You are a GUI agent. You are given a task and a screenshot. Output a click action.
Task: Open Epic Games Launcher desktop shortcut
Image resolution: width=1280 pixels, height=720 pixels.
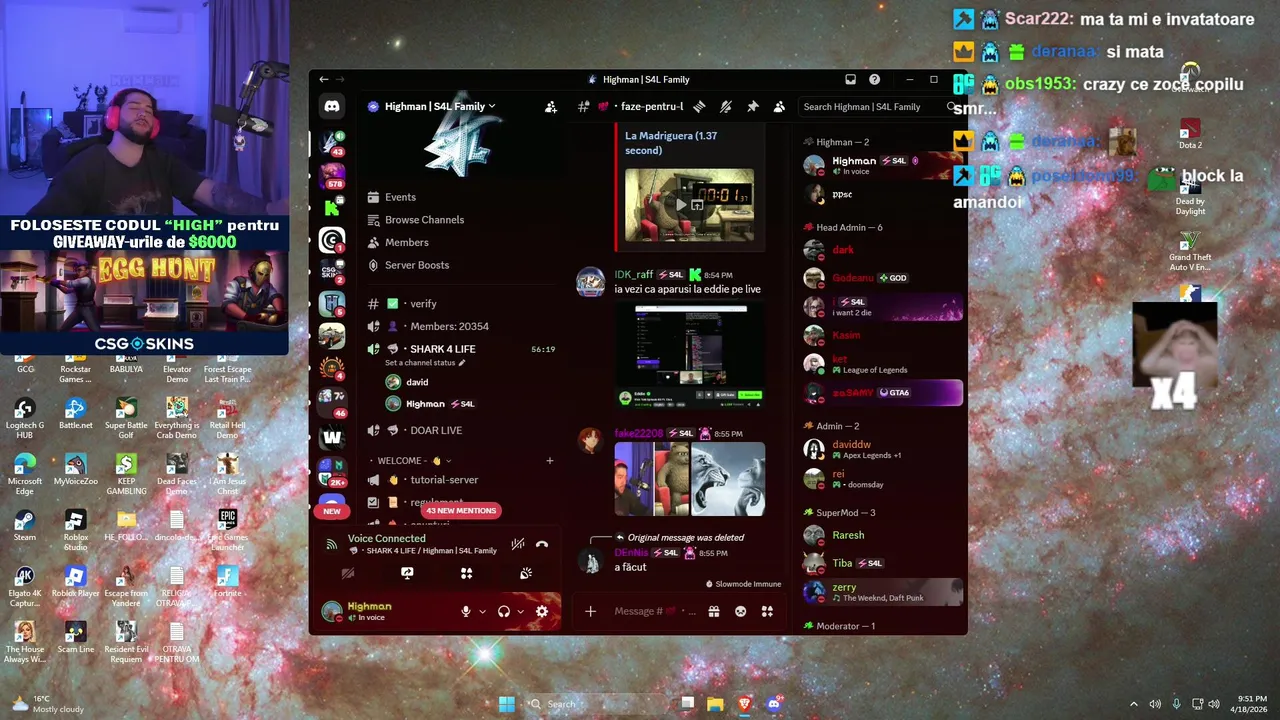227,528
